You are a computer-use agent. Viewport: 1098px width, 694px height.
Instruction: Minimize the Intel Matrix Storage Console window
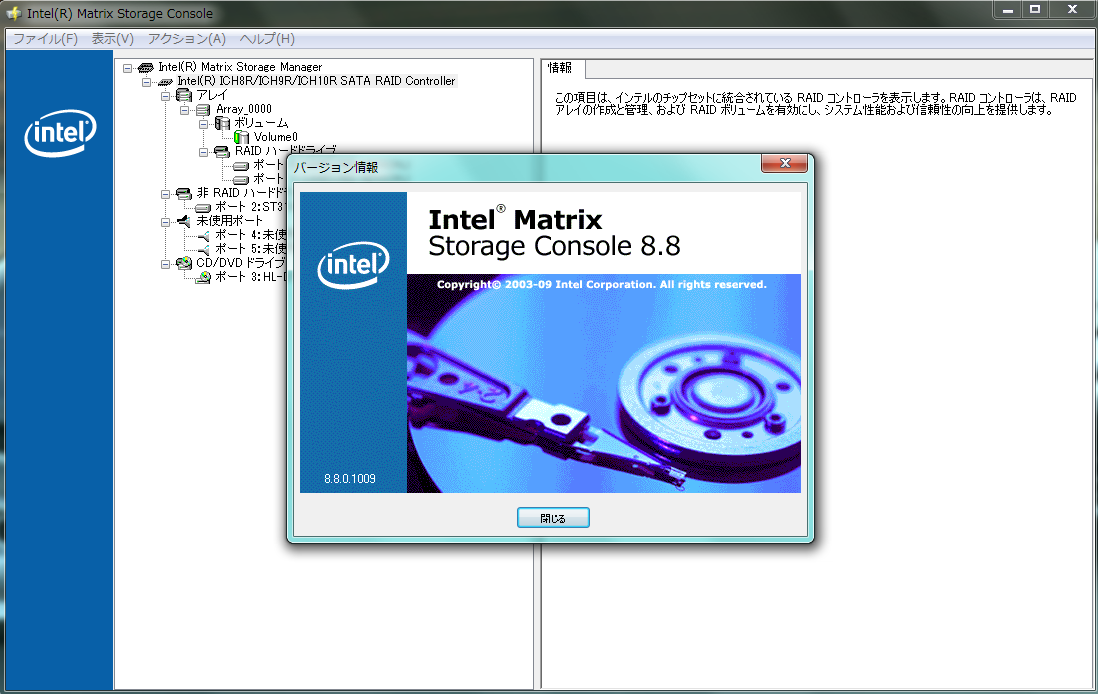click(x=1008, y=10)
